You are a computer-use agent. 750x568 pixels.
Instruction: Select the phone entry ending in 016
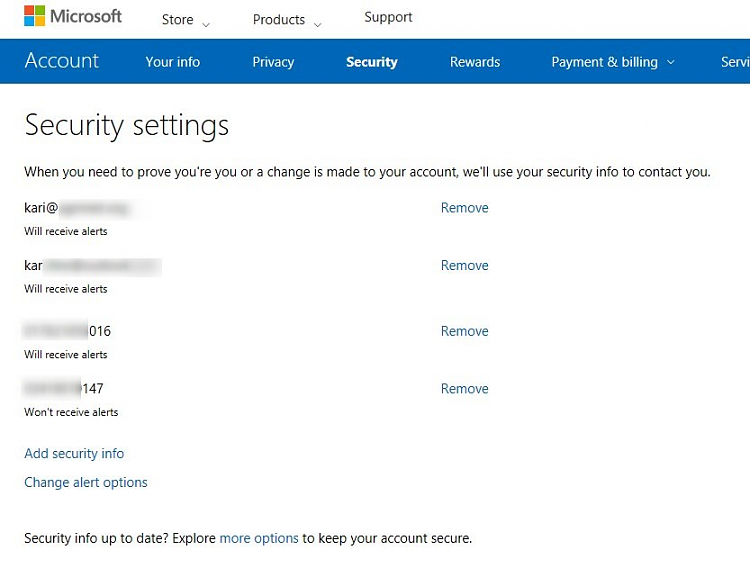click(68, 331)
